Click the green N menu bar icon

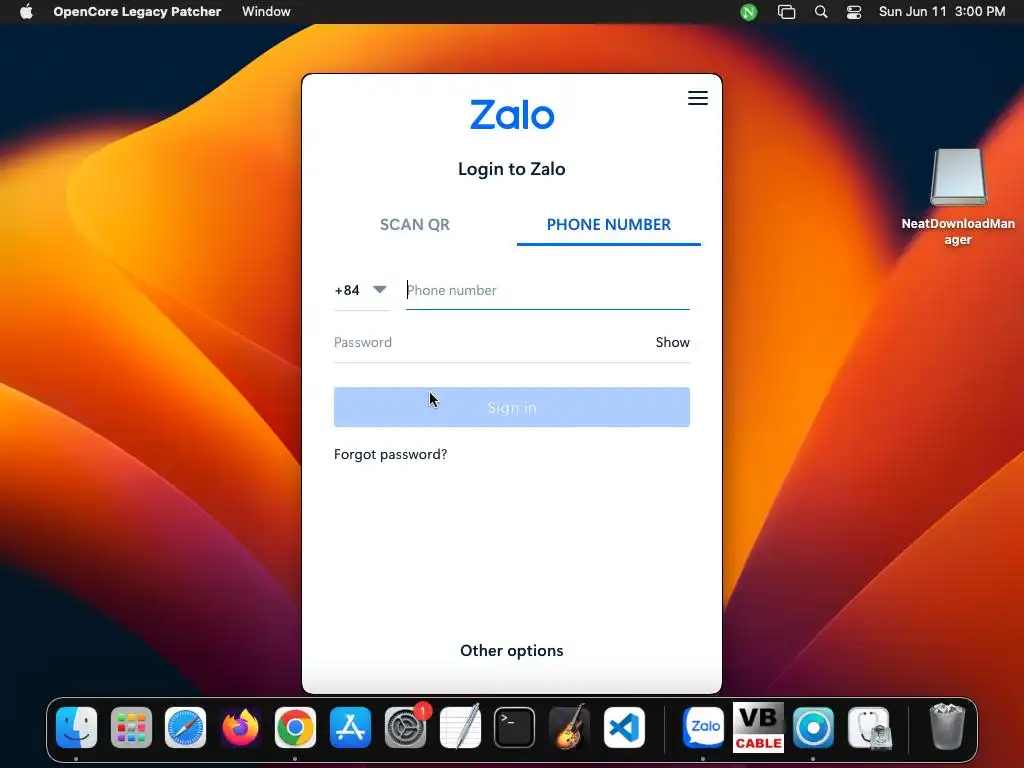[748, 12]
